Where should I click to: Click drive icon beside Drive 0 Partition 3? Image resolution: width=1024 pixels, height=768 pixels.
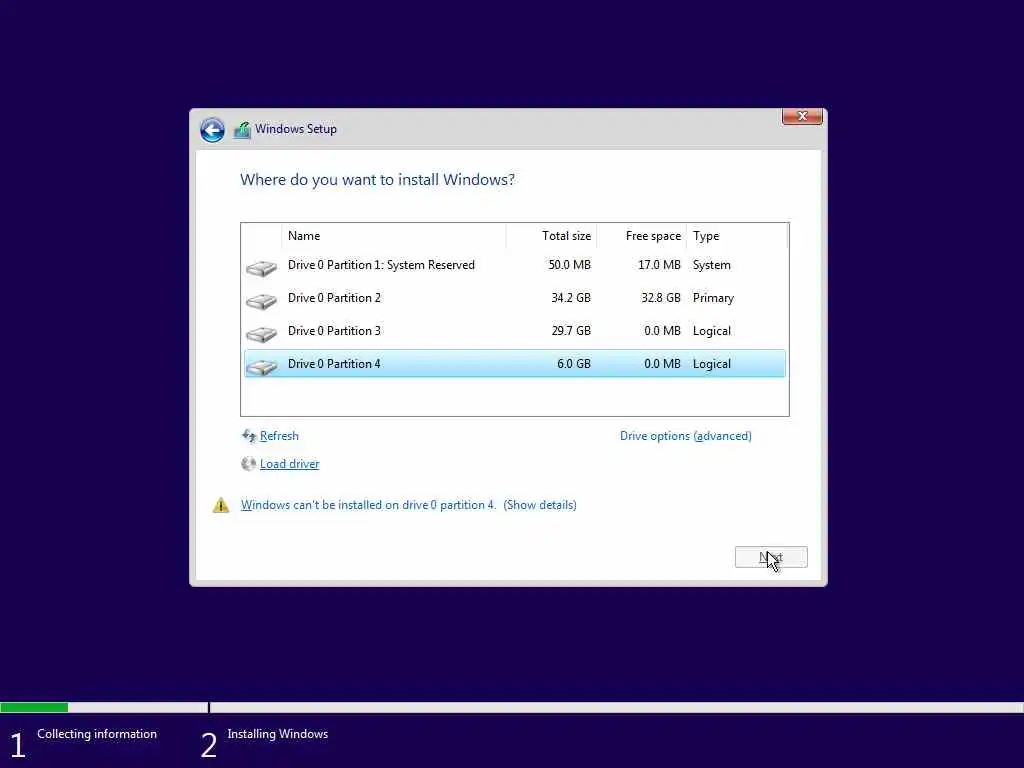[x=261, y=334]
